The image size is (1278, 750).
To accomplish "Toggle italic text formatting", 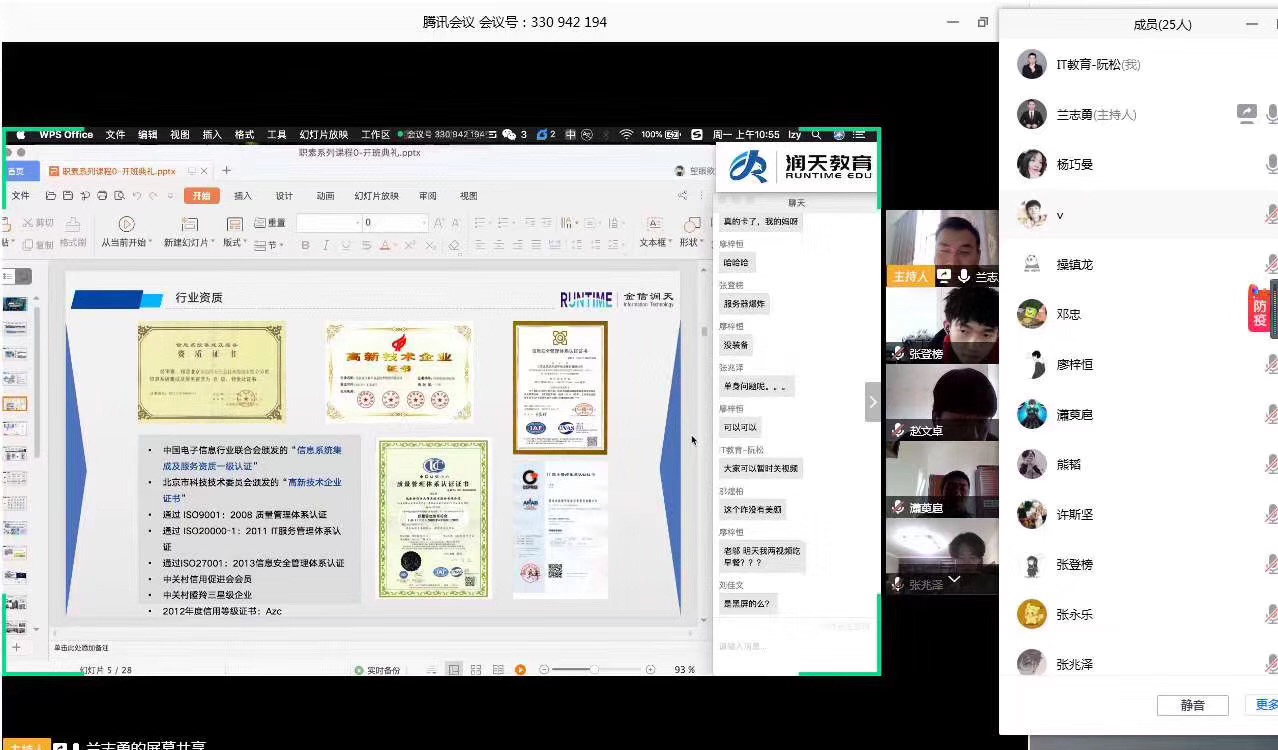I will [x=325, y=245].
